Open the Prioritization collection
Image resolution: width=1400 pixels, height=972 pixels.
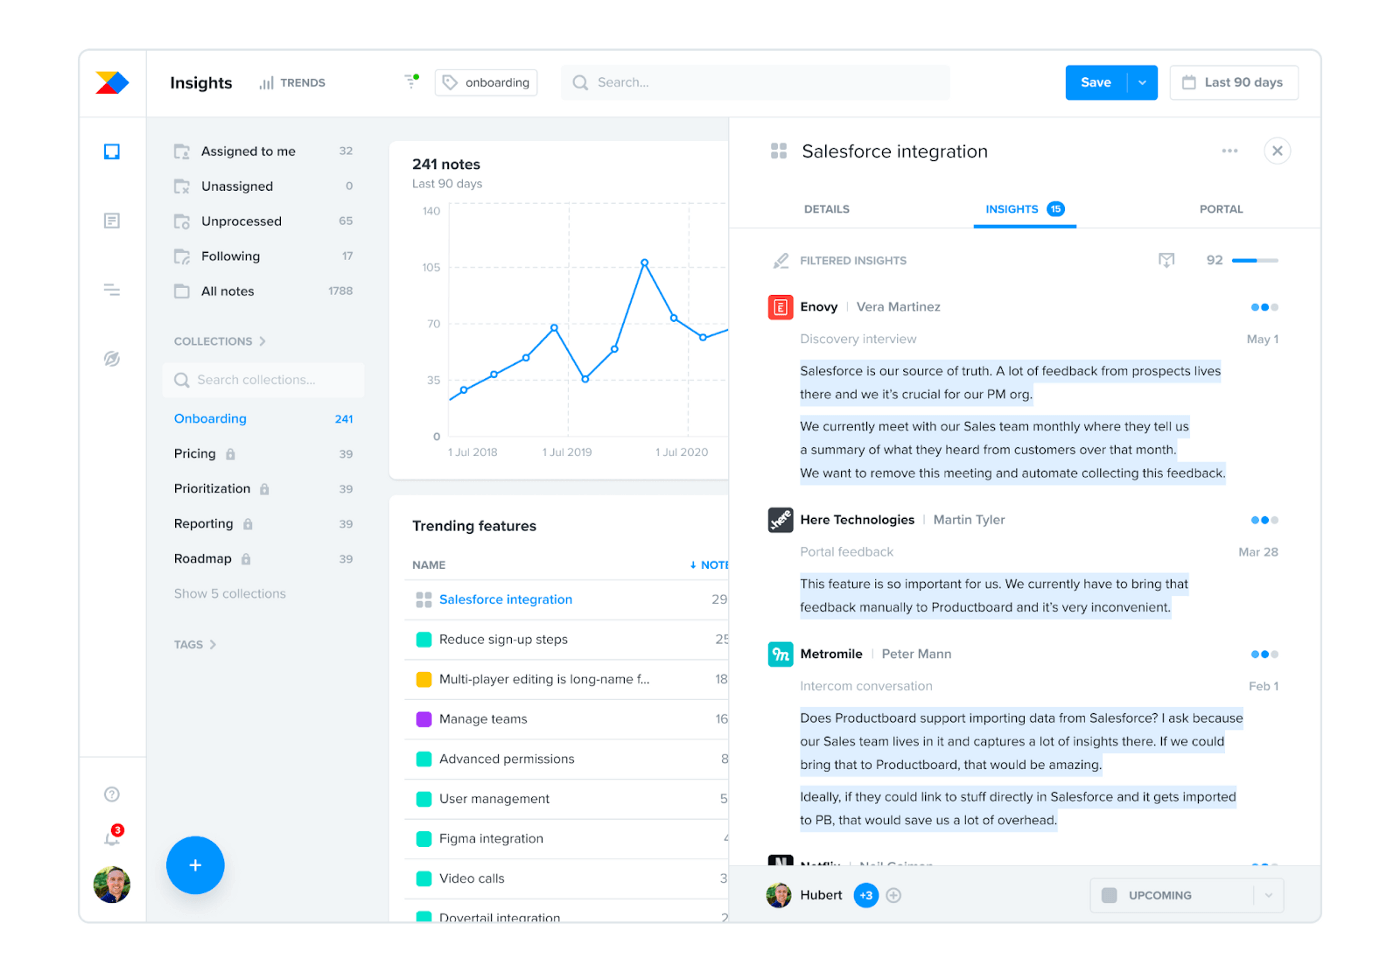(x=264, y=489)
